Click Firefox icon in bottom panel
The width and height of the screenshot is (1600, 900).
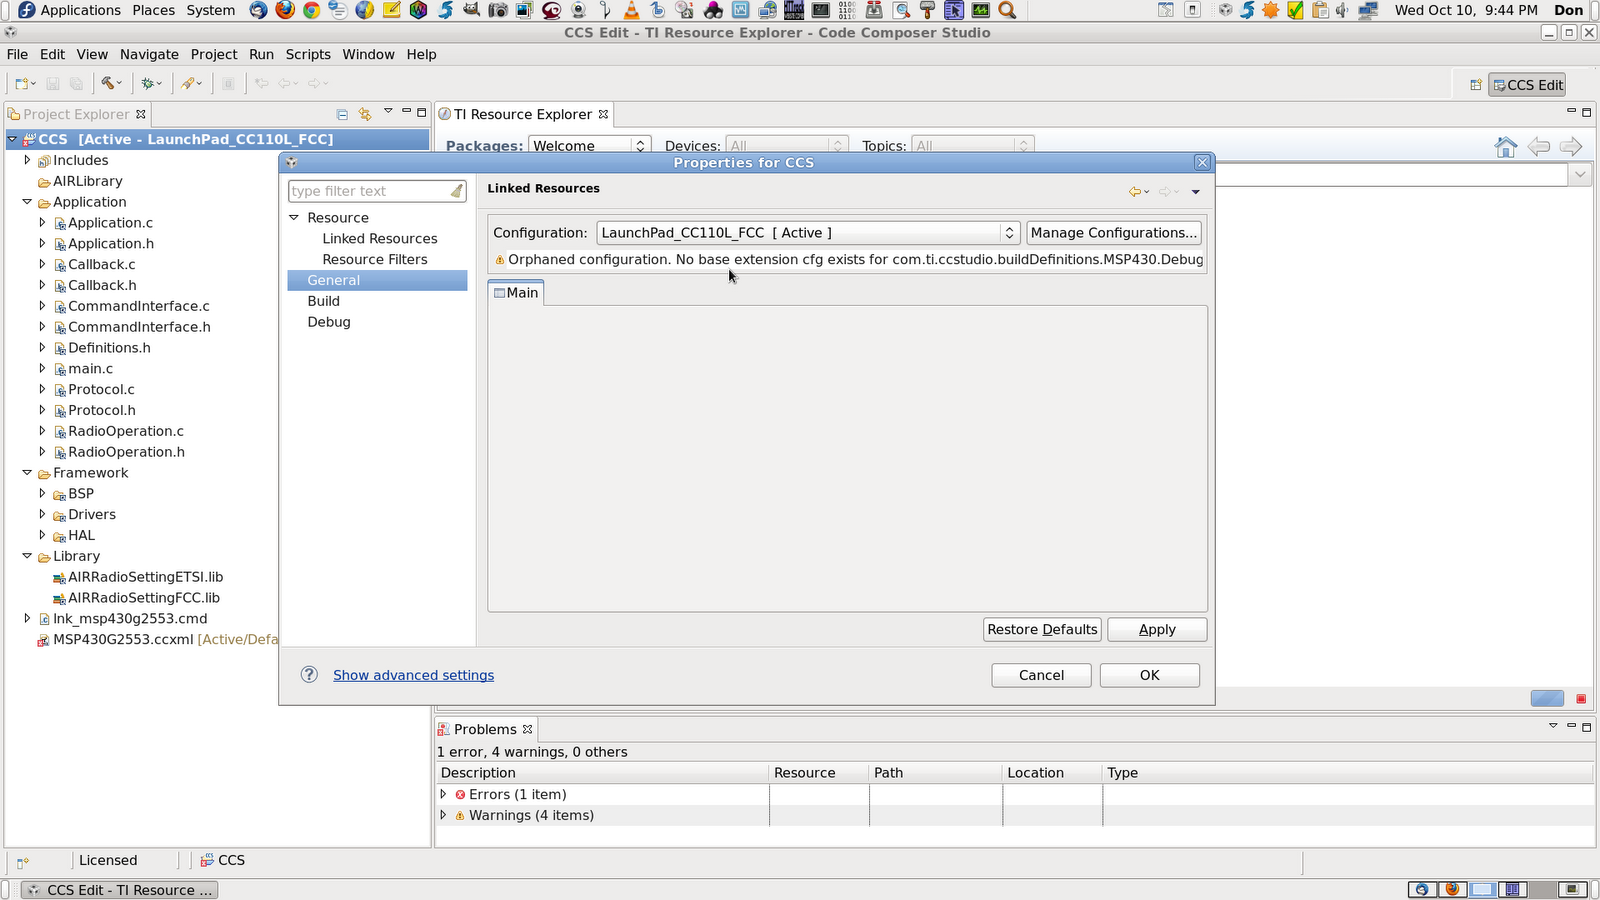[x=1451, y=889]
